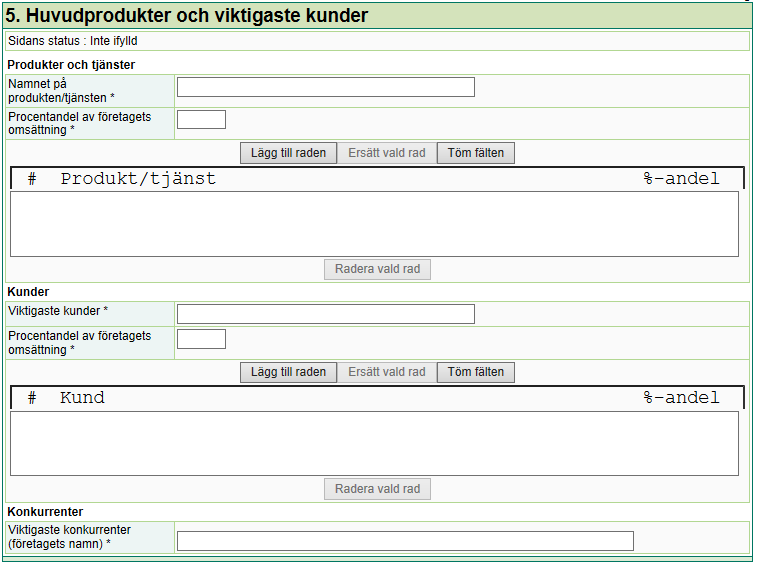This screenshot has width=757, height=566.
Task: Click the 'Produkt/tjänst' column header
Action: (138, 179)
